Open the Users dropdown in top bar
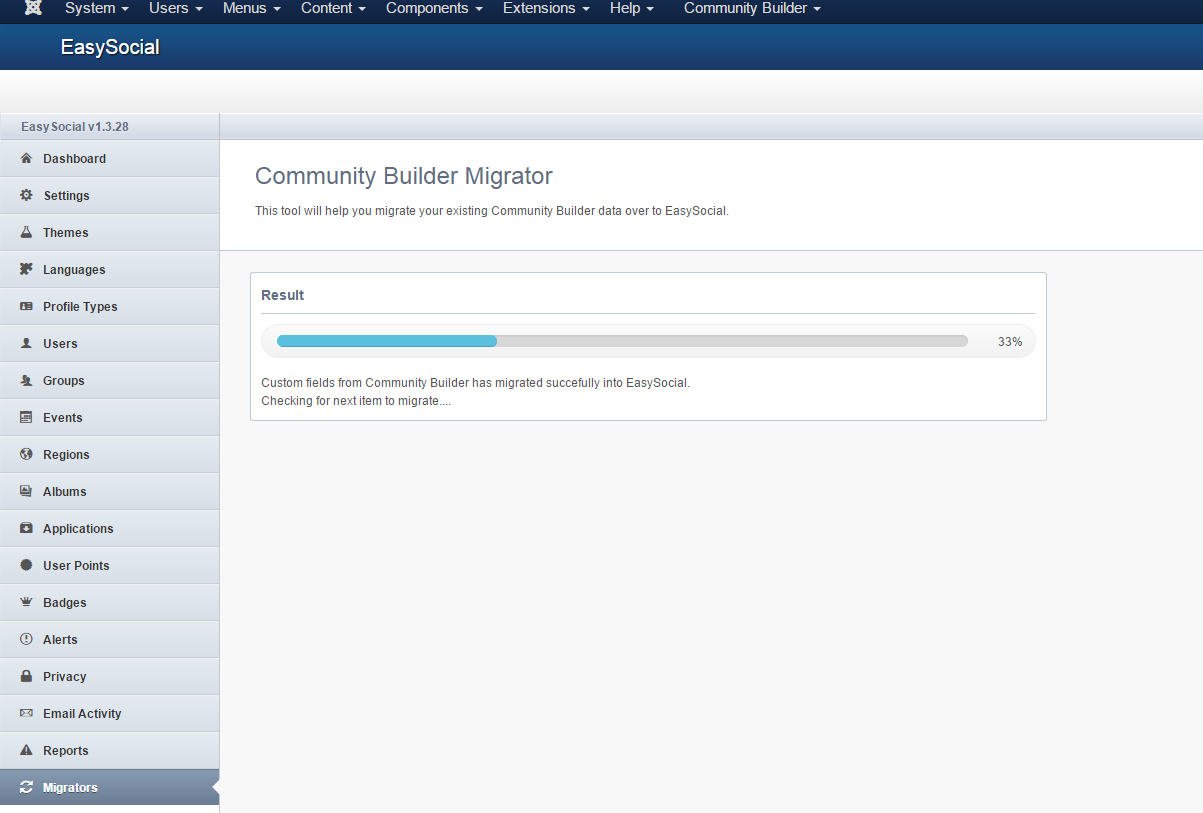The height and width of the screenshot is (813, 1203). (x=176, y=8)
